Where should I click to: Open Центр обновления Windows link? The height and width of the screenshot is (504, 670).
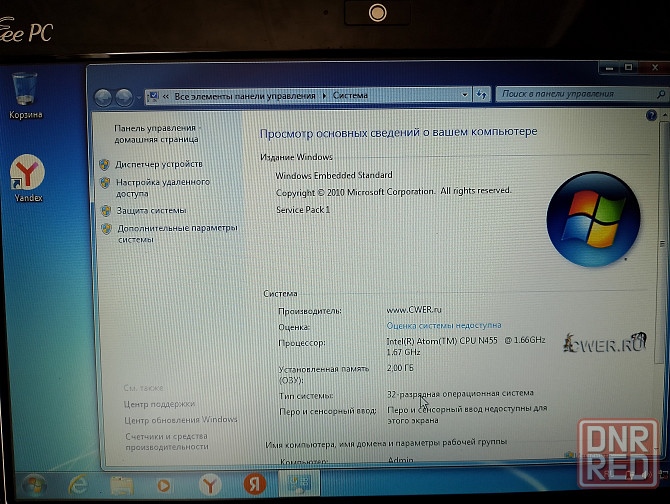click(181, 420)
